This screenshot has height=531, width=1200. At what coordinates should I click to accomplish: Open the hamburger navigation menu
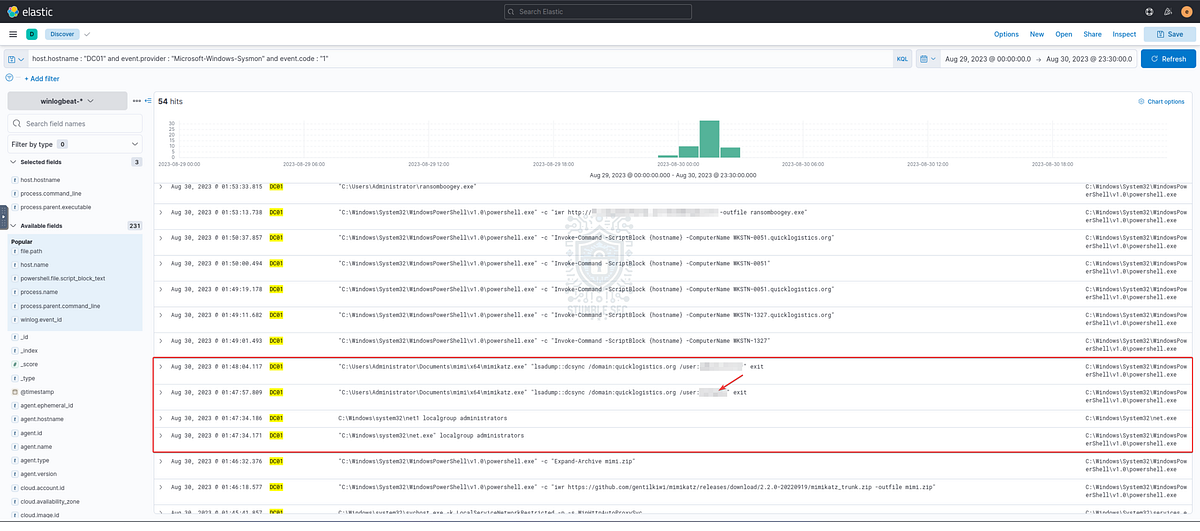pyautogui.click(x=13, y=34)
